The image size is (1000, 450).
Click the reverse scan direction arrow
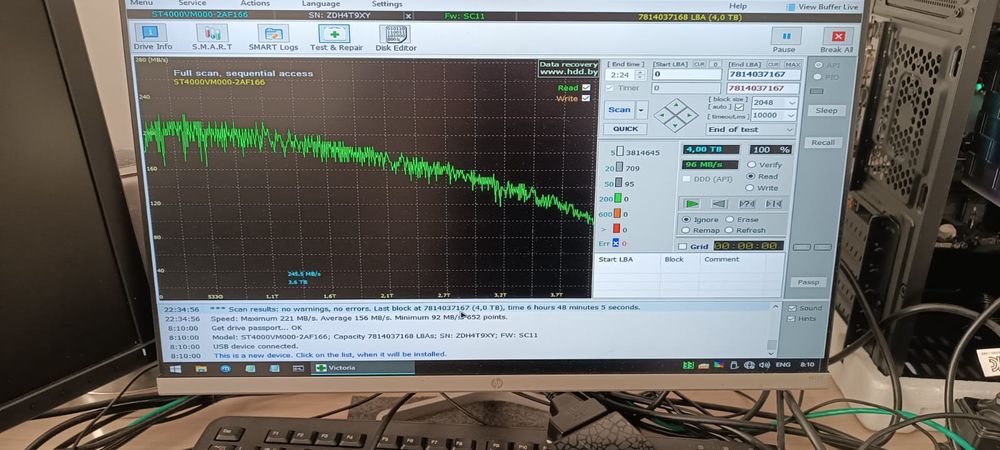719,204
